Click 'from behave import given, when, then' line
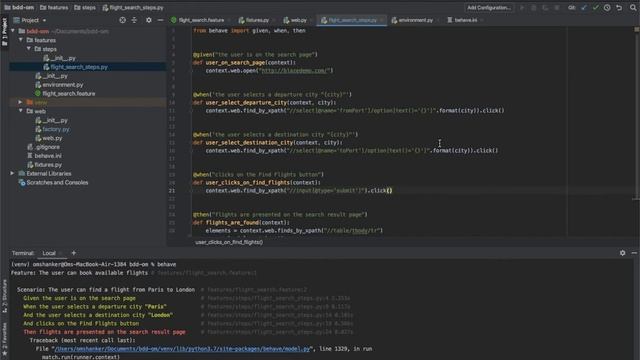Viewport: 640px width, 360px height. coord(249,31)
